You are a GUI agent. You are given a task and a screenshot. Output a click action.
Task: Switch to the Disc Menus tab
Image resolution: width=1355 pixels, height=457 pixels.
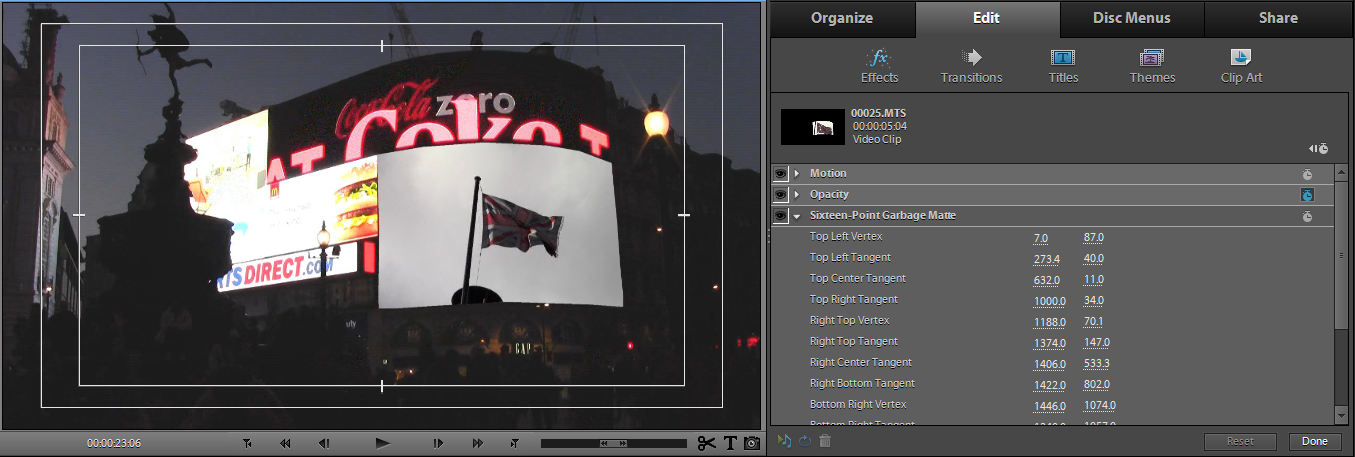click(1132, 18)
